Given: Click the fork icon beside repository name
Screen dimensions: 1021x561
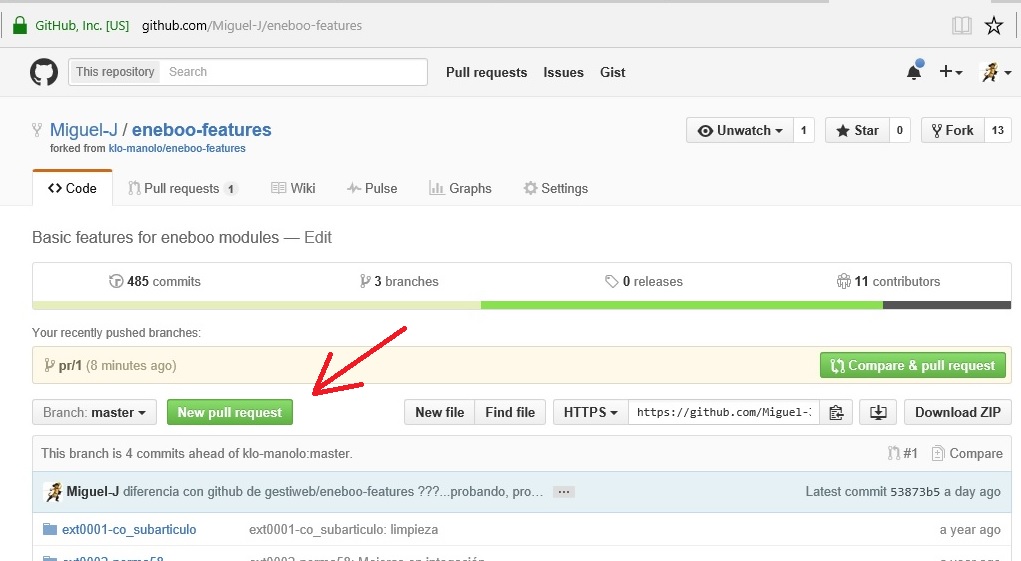Looking at the screenshot, I should point(37,130).
